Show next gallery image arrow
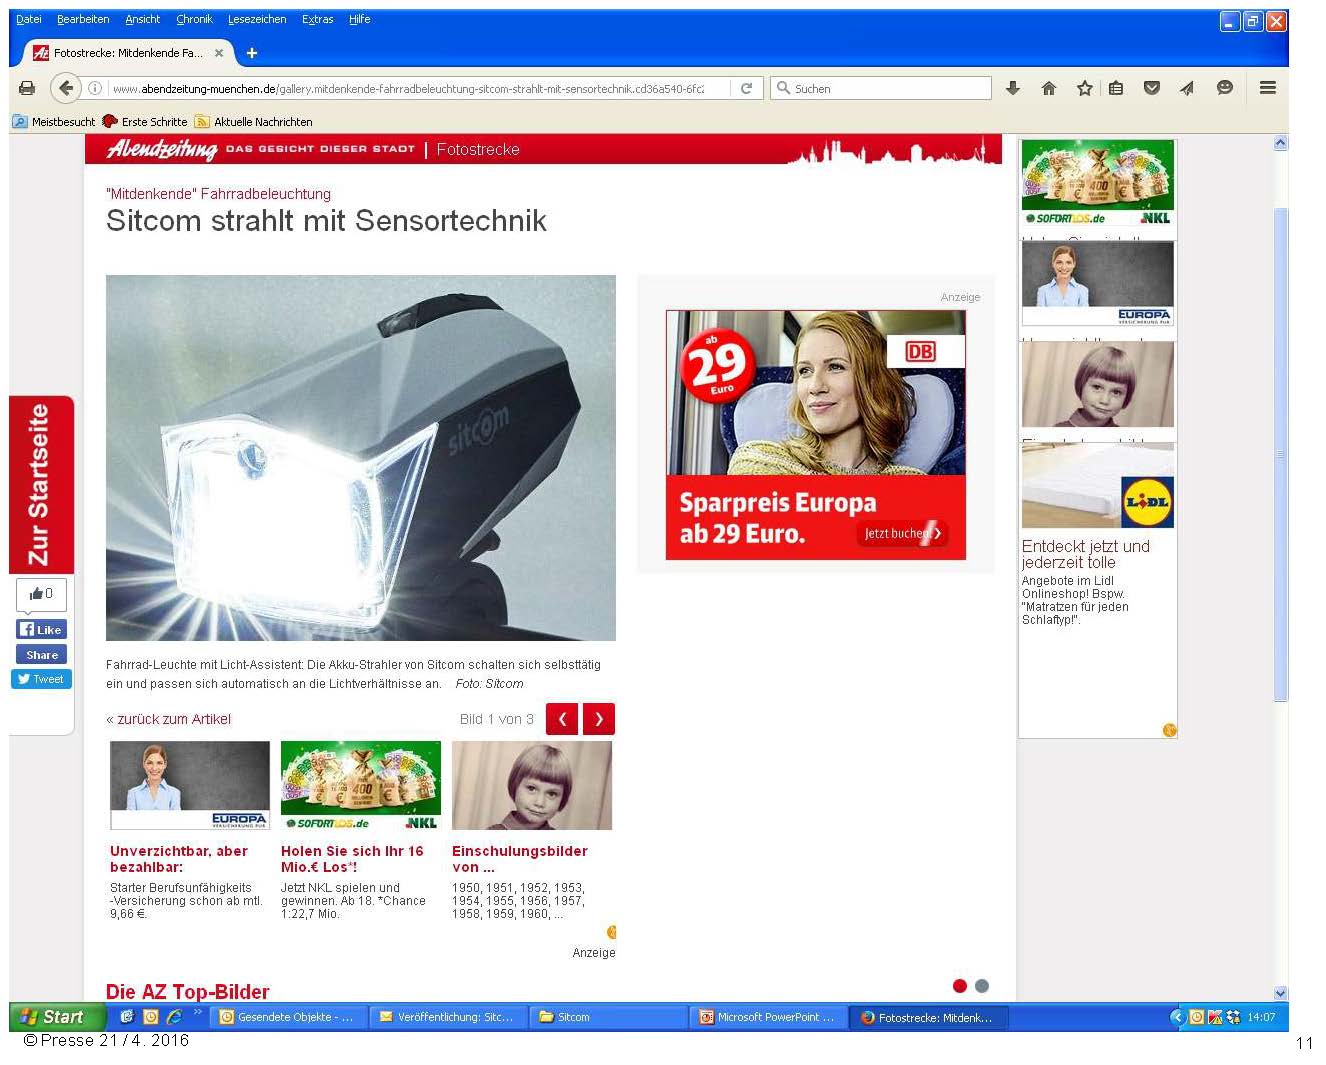This screenshot has width=1326, height=1065. click(x=599, y=719)
